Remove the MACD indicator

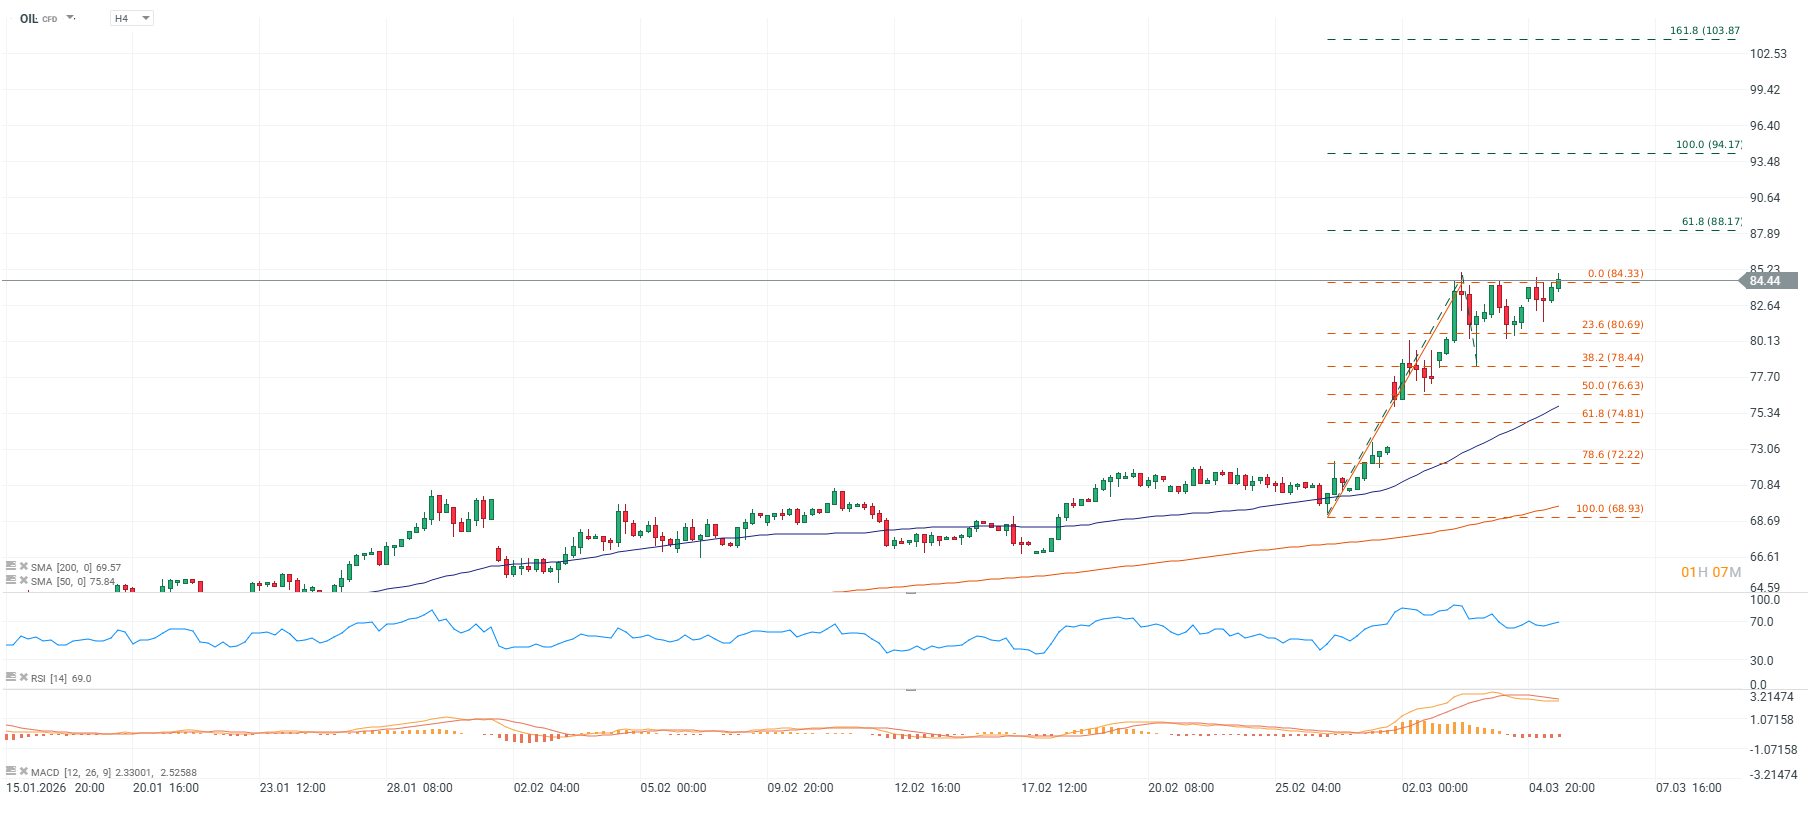[23, 771]
